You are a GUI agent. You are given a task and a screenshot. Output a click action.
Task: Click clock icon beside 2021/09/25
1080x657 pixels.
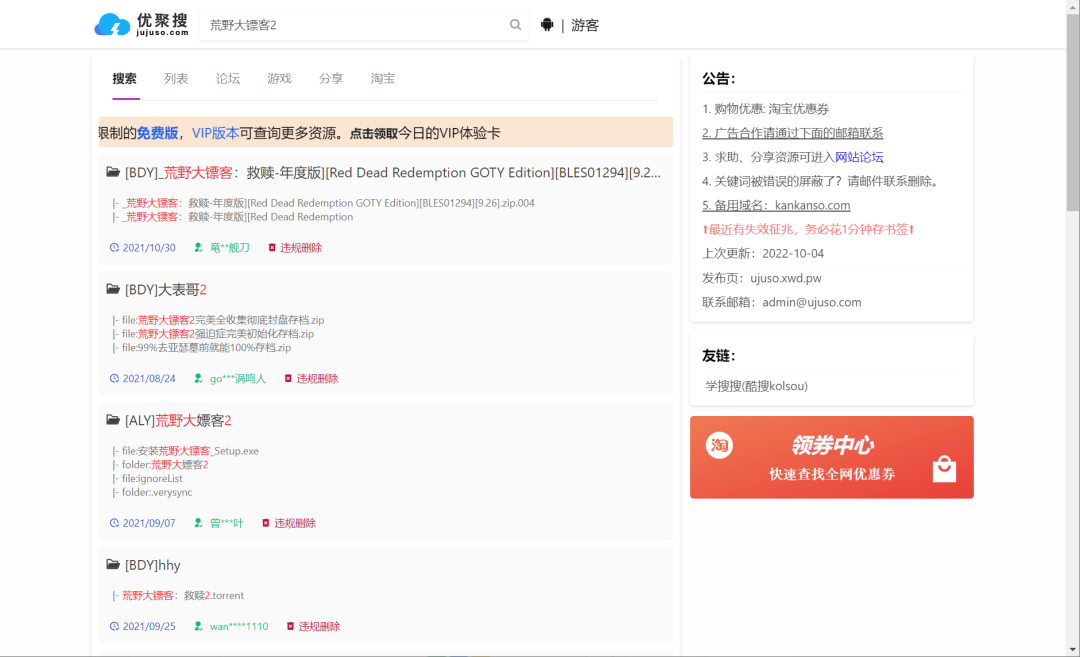114,626
